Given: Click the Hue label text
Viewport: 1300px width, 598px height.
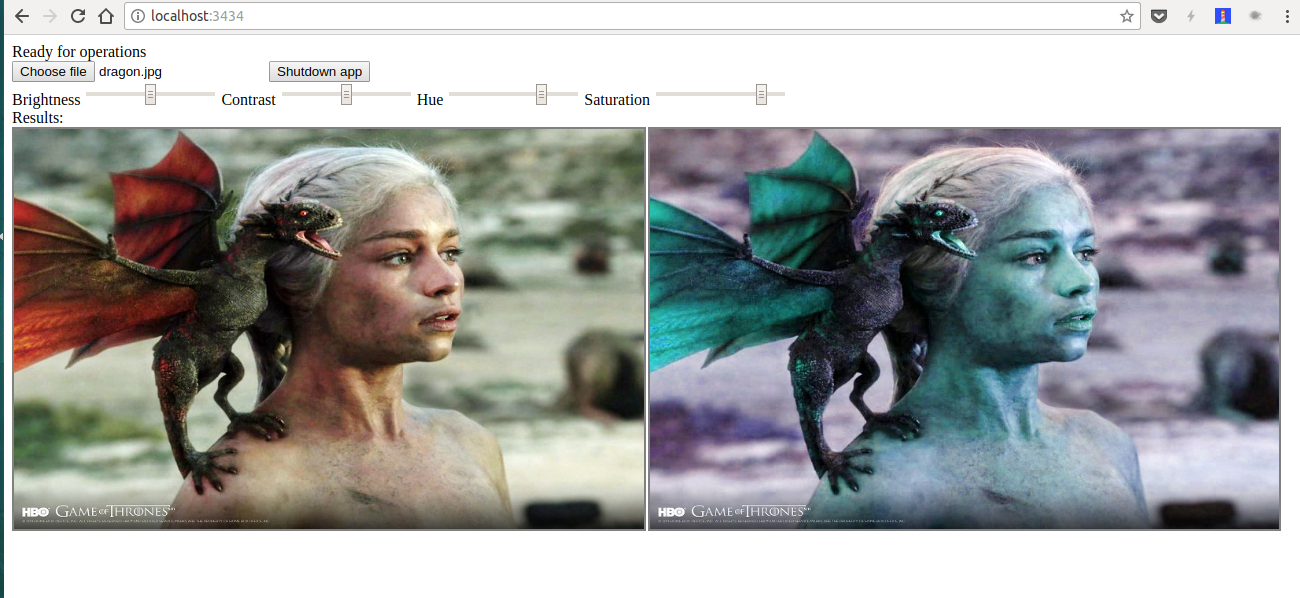Looking at the screenshot, I should [x=430, y=100].
